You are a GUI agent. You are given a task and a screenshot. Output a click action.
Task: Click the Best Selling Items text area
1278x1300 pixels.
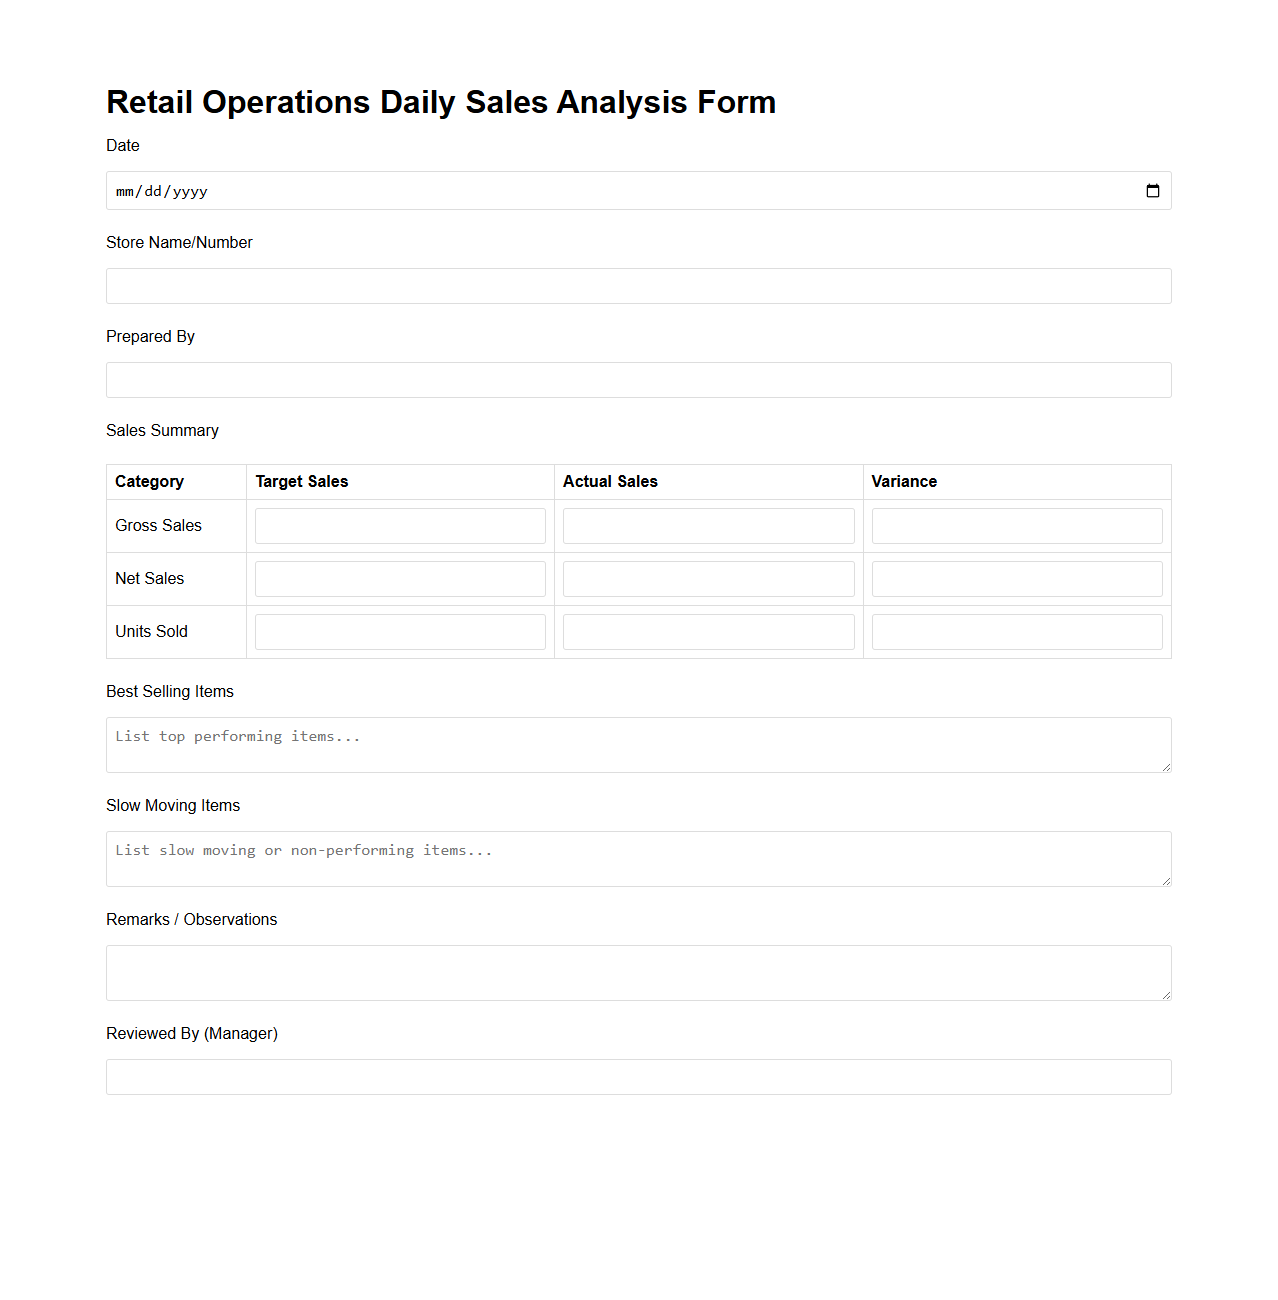click(x=638, y=744)
